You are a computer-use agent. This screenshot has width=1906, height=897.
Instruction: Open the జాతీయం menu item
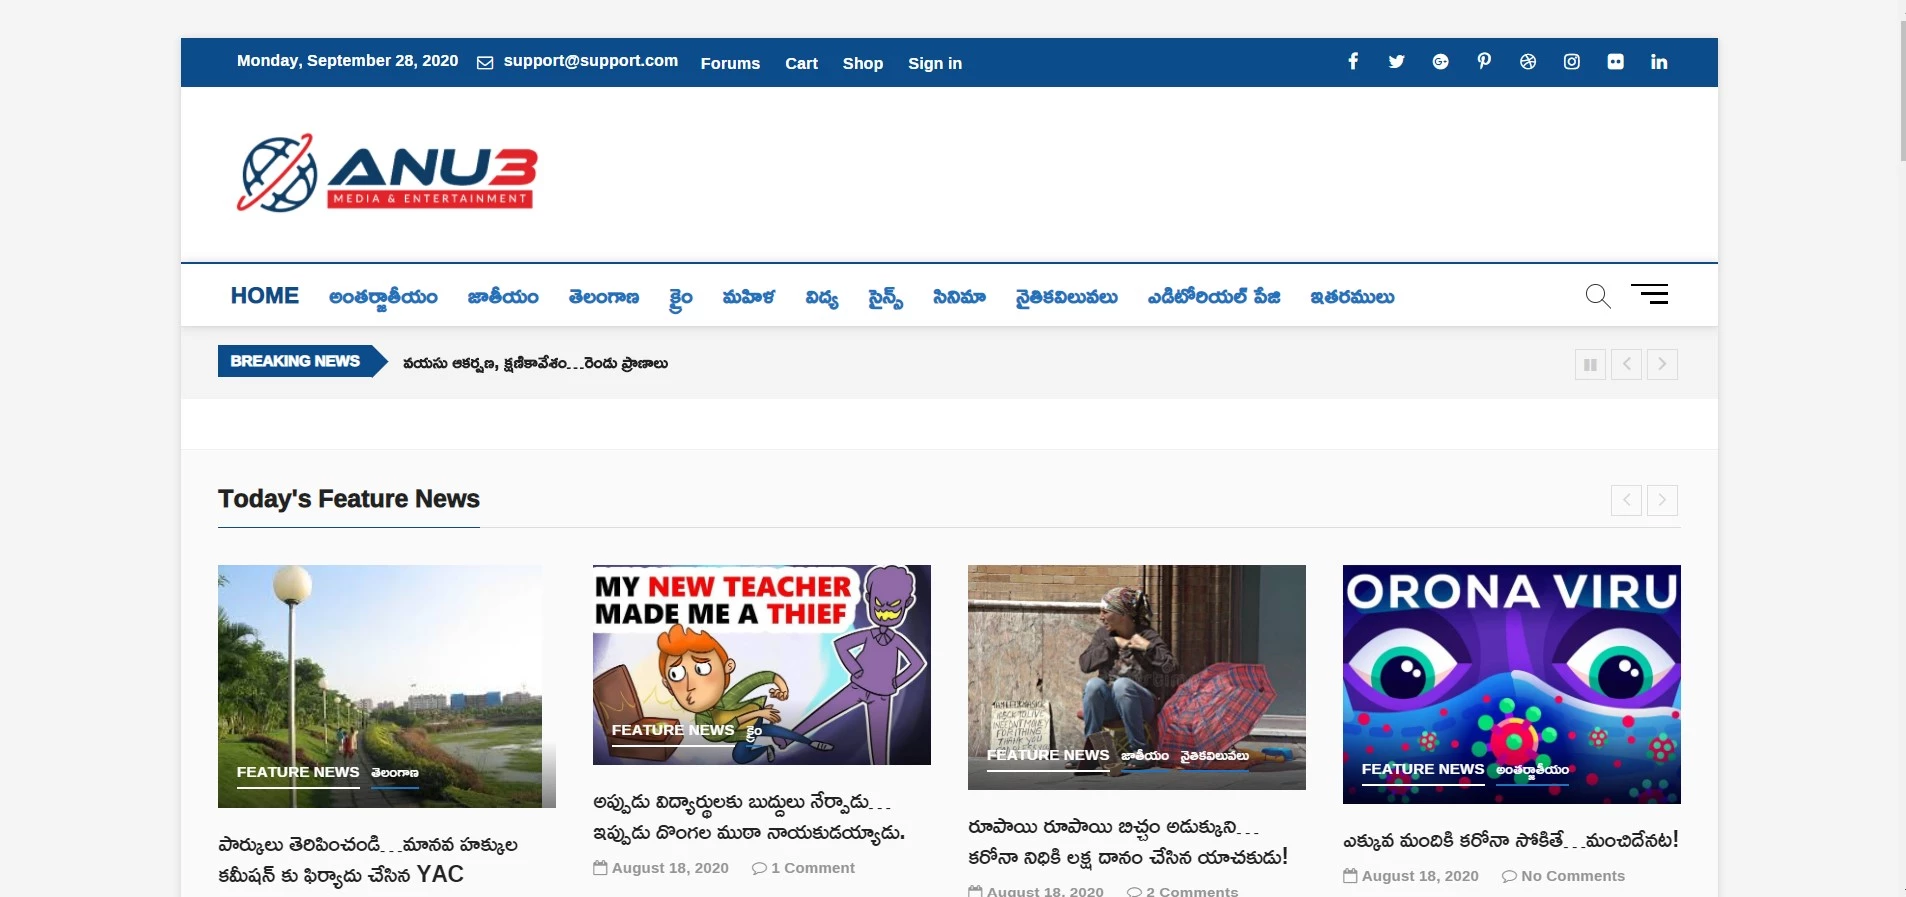point(503,297)
